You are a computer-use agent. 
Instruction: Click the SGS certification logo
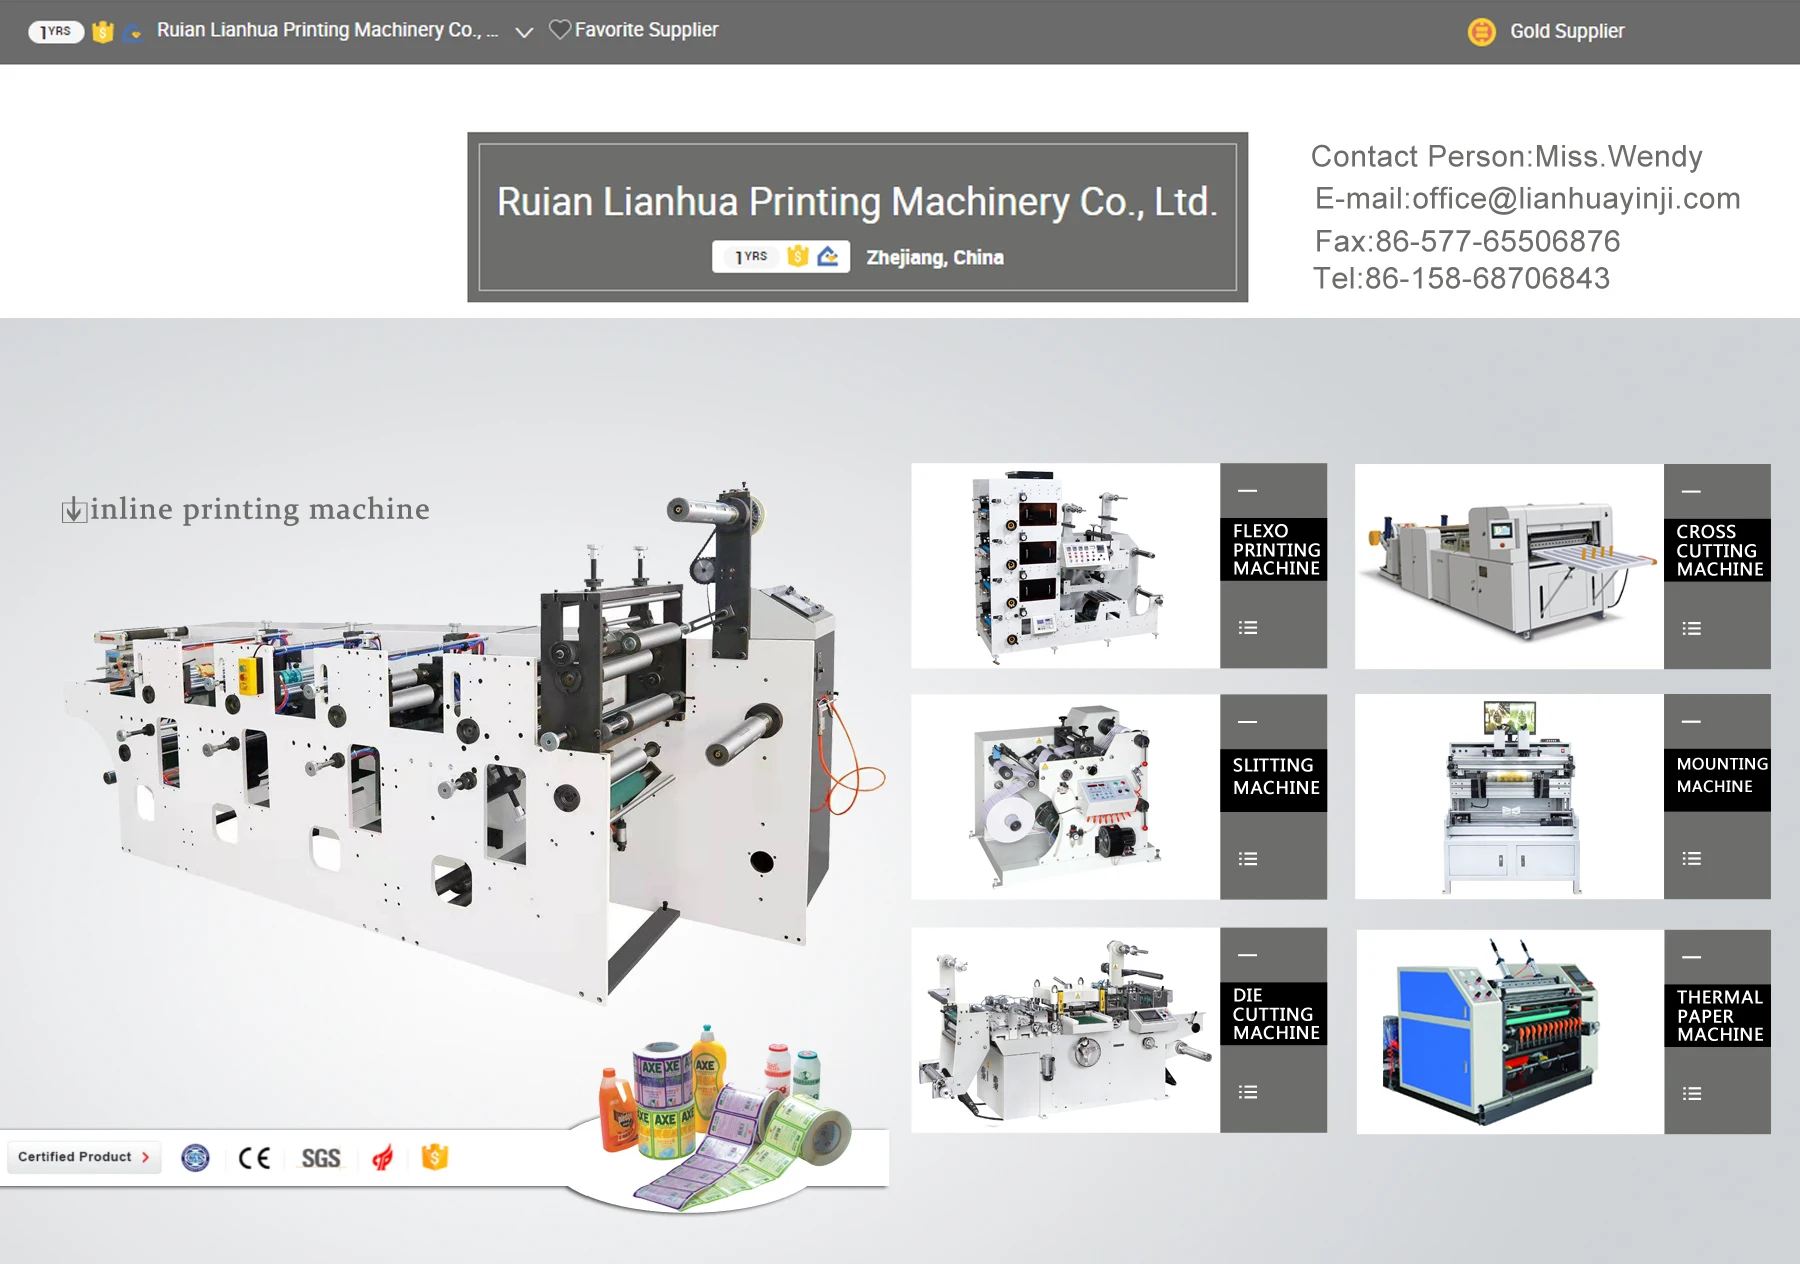321,1158
